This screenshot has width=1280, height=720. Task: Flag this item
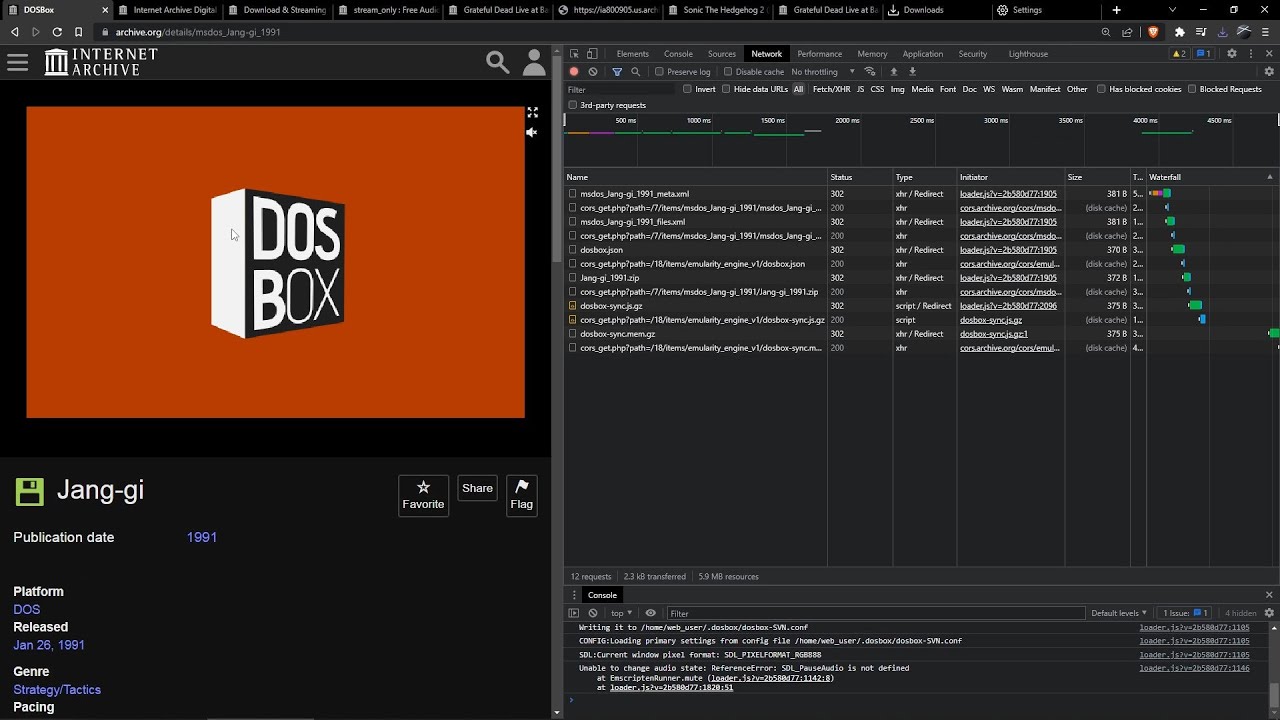tap(522, 495)
